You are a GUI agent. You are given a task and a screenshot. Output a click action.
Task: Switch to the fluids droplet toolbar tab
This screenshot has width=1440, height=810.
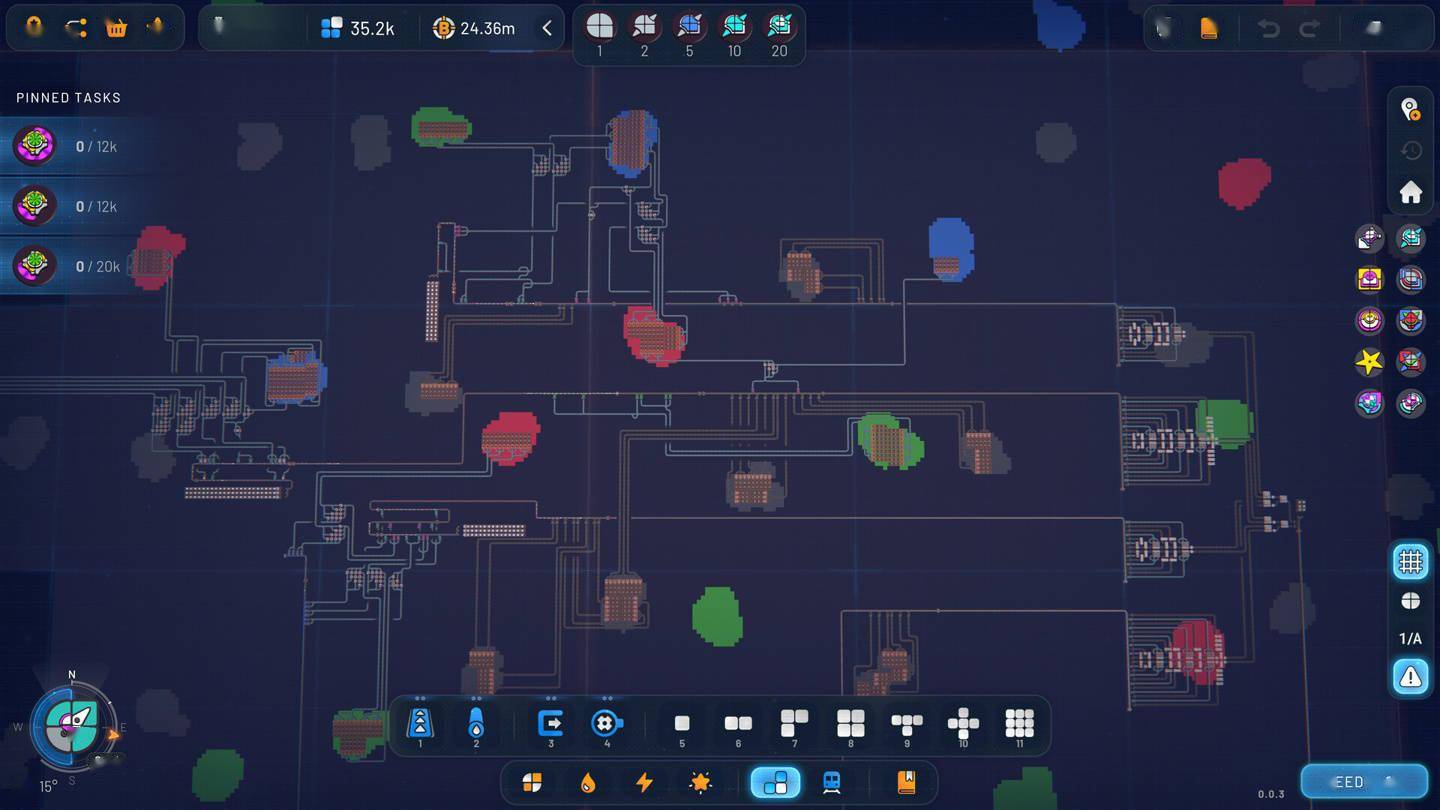588,782
